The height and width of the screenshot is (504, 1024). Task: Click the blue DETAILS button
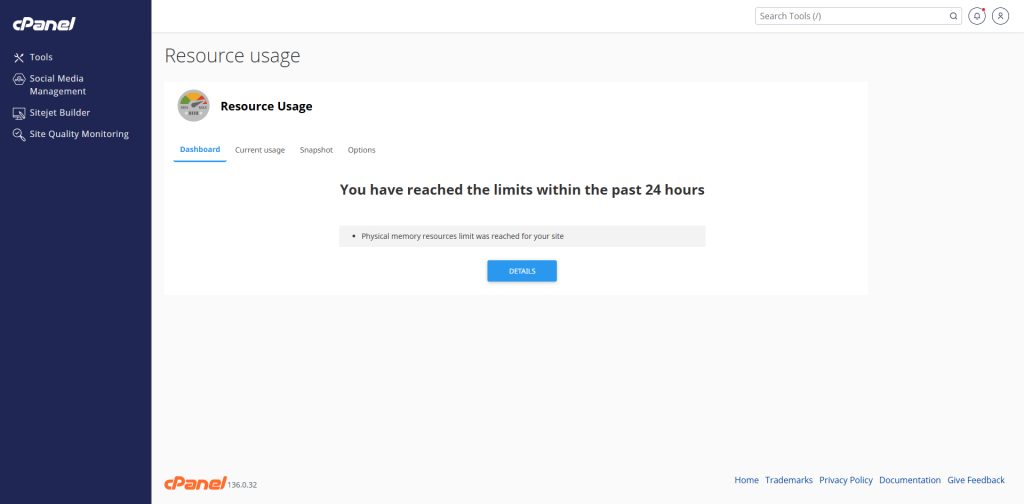[522, 271]
